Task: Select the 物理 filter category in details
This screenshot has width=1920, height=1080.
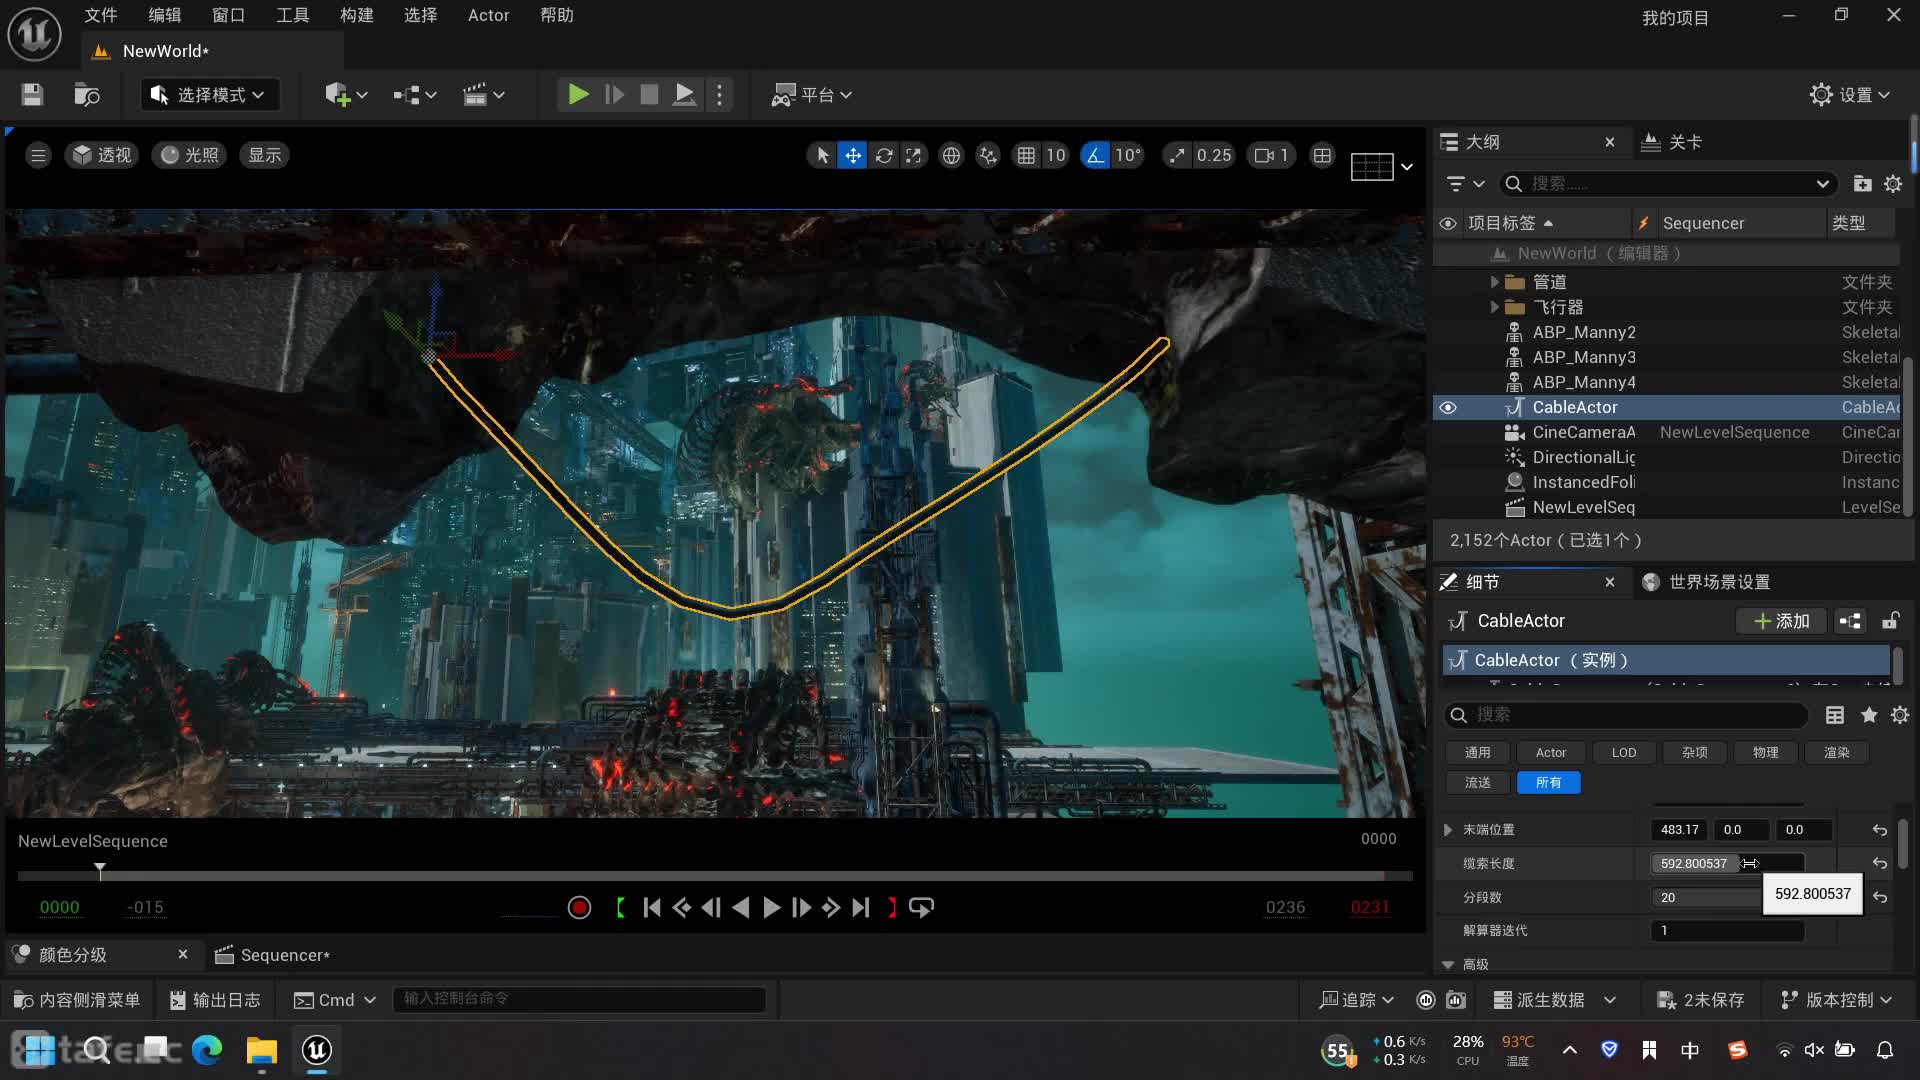Action: (x=1765, y=752)
